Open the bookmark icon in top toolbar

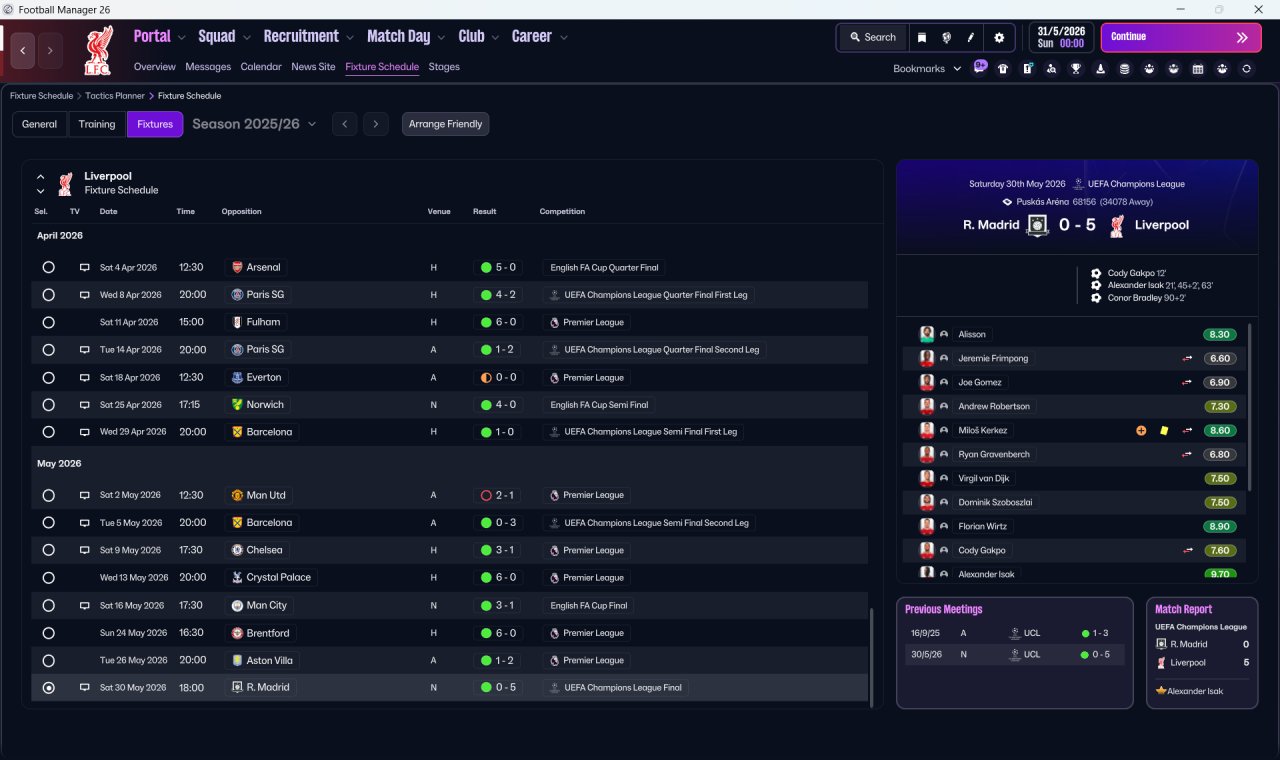tap(922, 37)
